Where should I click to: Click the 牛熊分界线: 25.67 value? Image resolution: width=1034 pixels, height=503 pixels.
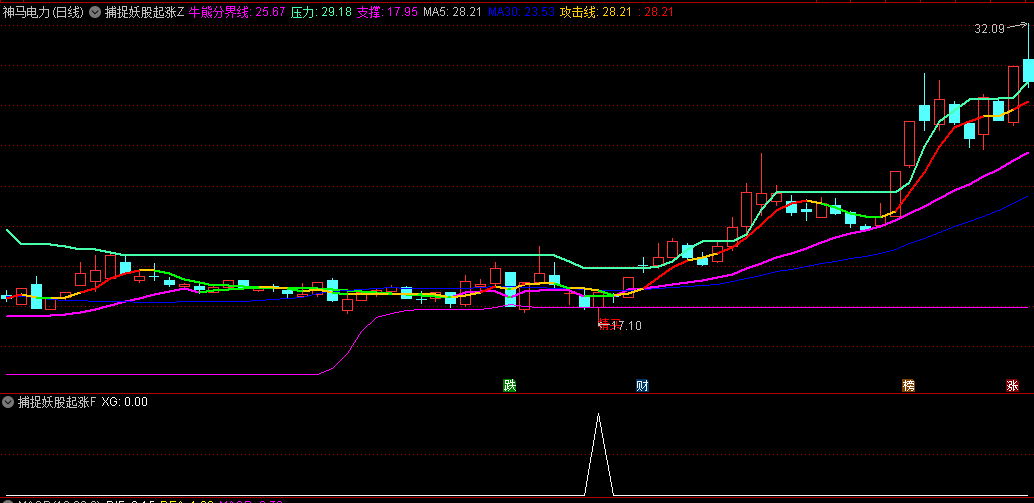click(x=237, y=12)
